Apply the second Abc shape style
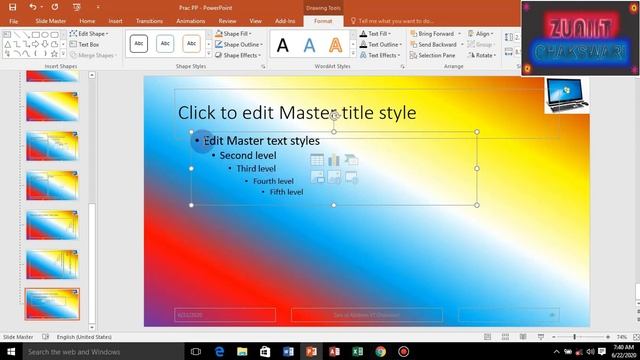The image size is (640, 360). (165, 44)
